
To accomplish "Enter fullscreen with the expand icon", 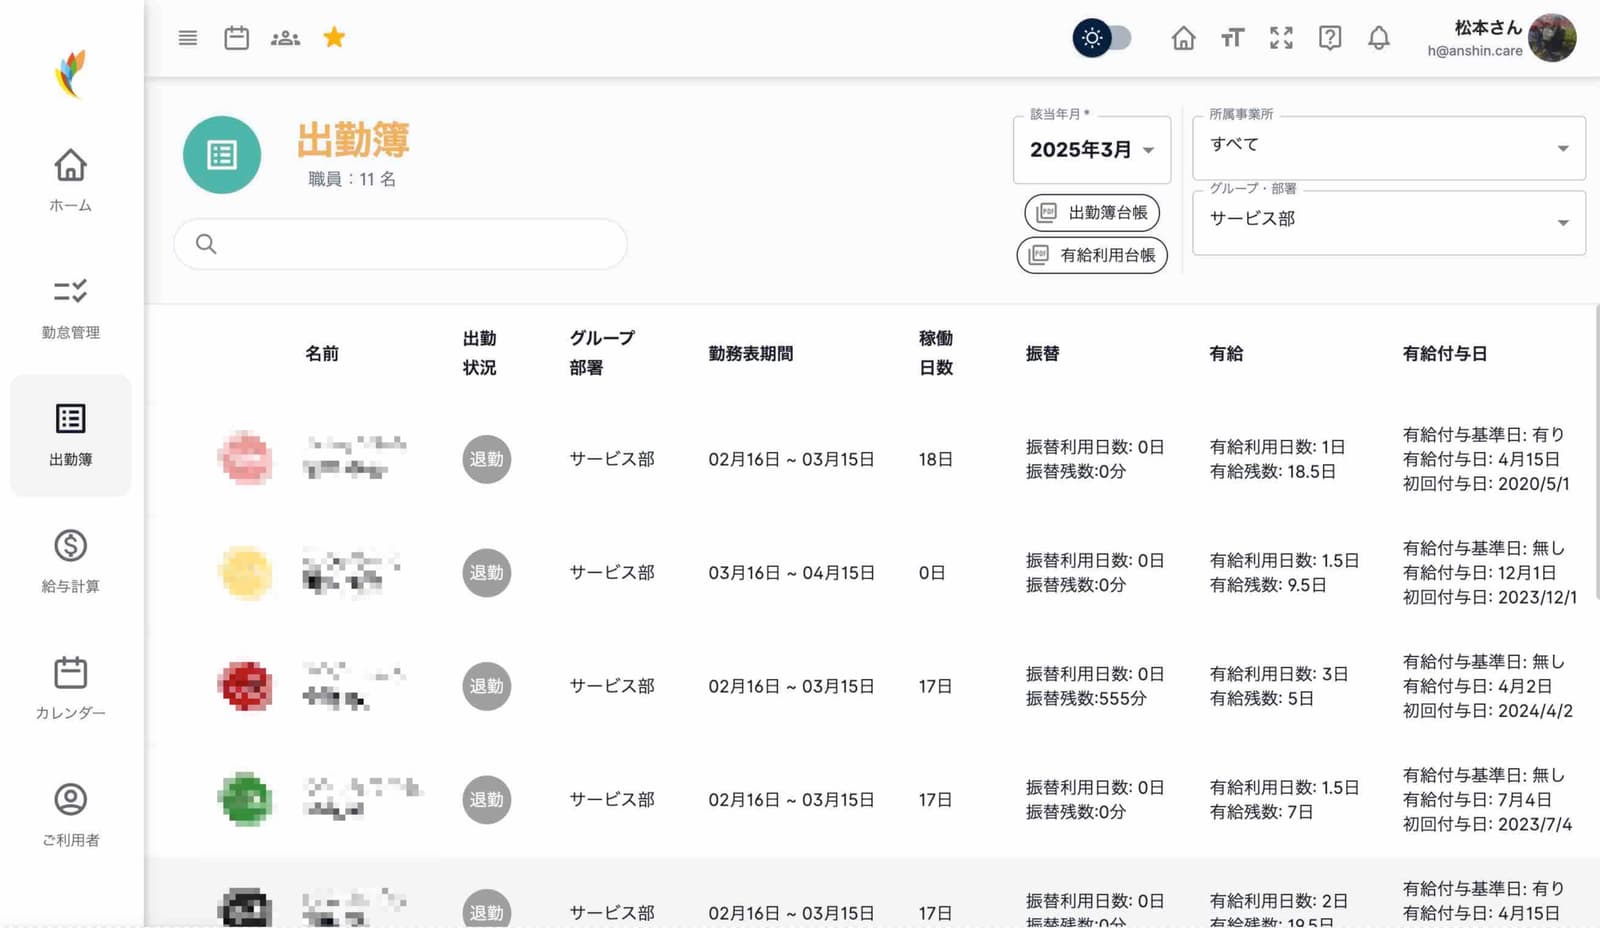I will click(x=1281, y=38).
